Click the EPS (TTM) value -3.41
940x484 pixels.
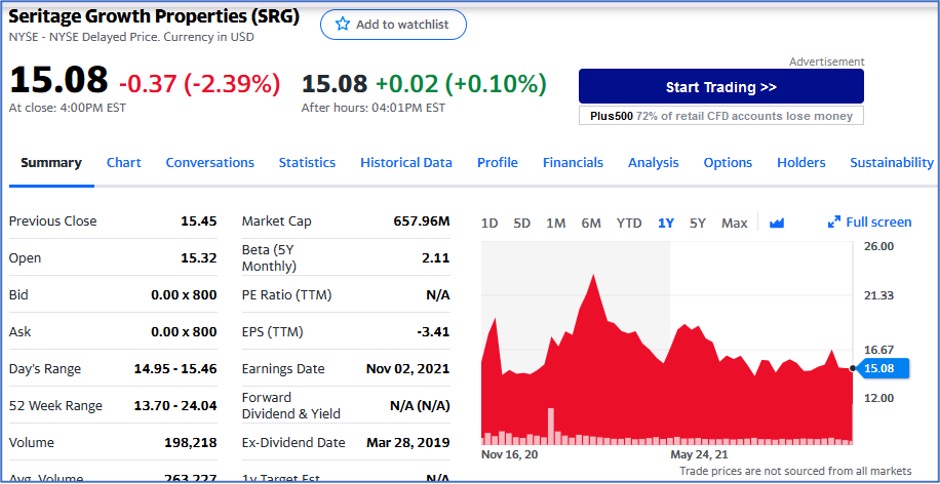pyautogui.click(x=433, y=332)
